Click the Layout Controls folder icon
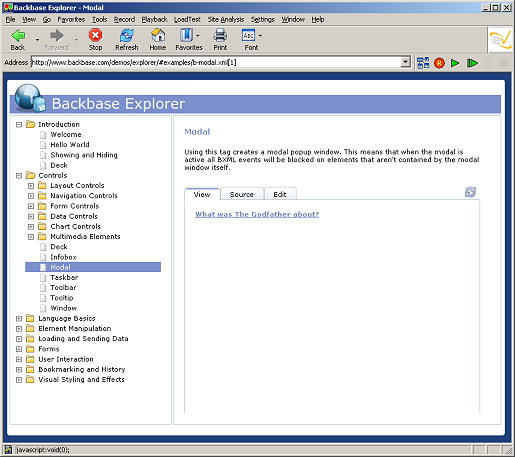This screenshot has width=515, height=457. click(42, 185)
